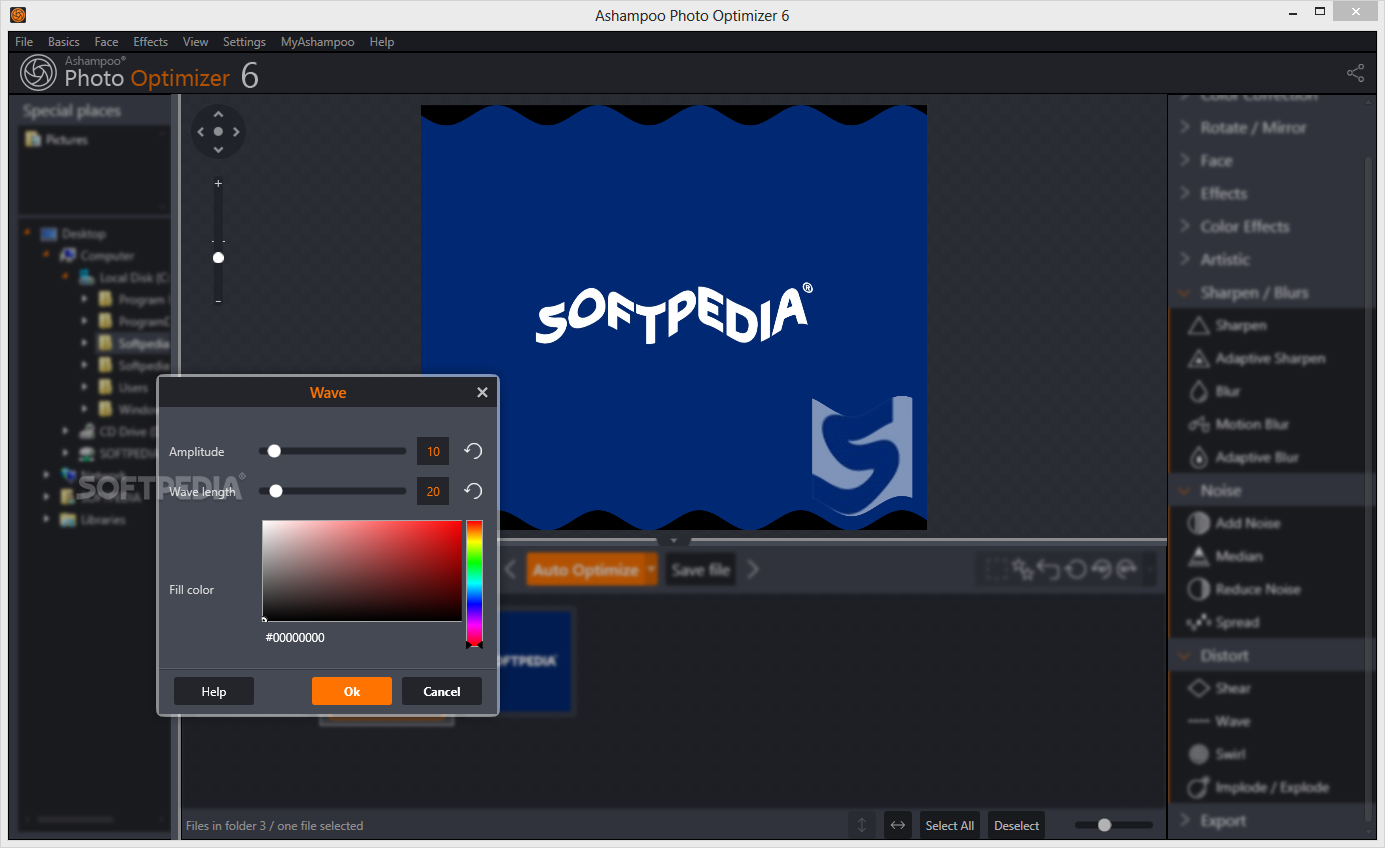Open the MyAshampoo menu
Viewport: 1385px width, 848px height.
[x=317, y=41]
